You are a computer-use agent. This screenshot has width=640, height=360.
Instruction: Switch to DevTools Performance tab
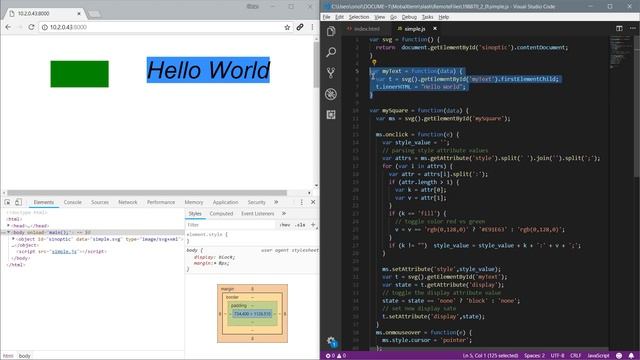161,202
